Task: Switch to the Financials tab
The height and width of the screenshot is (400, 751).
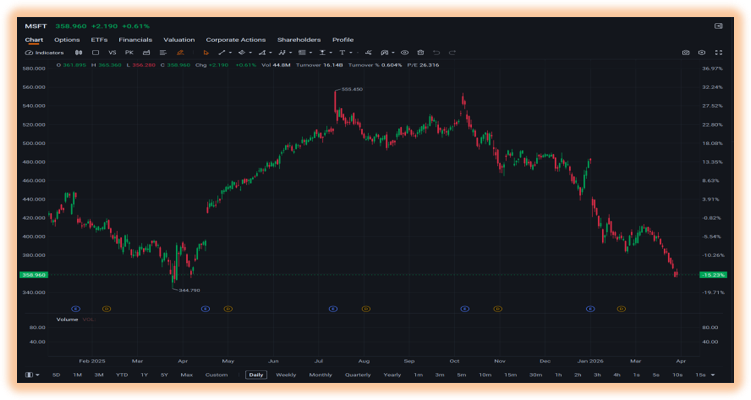Action: click(x=135, y=40)
